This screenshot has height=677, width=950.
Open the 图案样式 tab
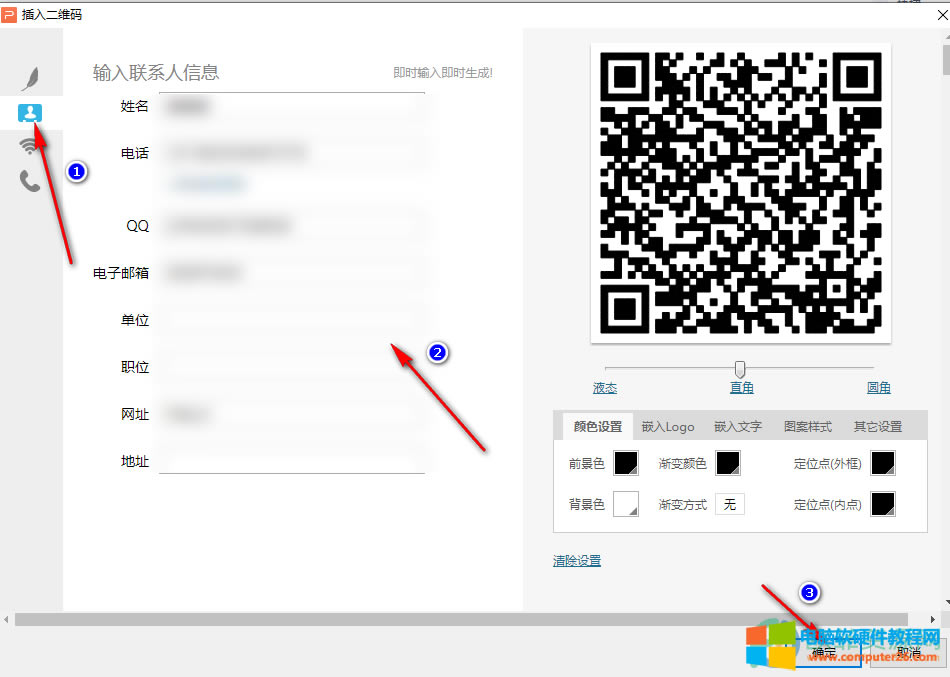pos(807,425)
